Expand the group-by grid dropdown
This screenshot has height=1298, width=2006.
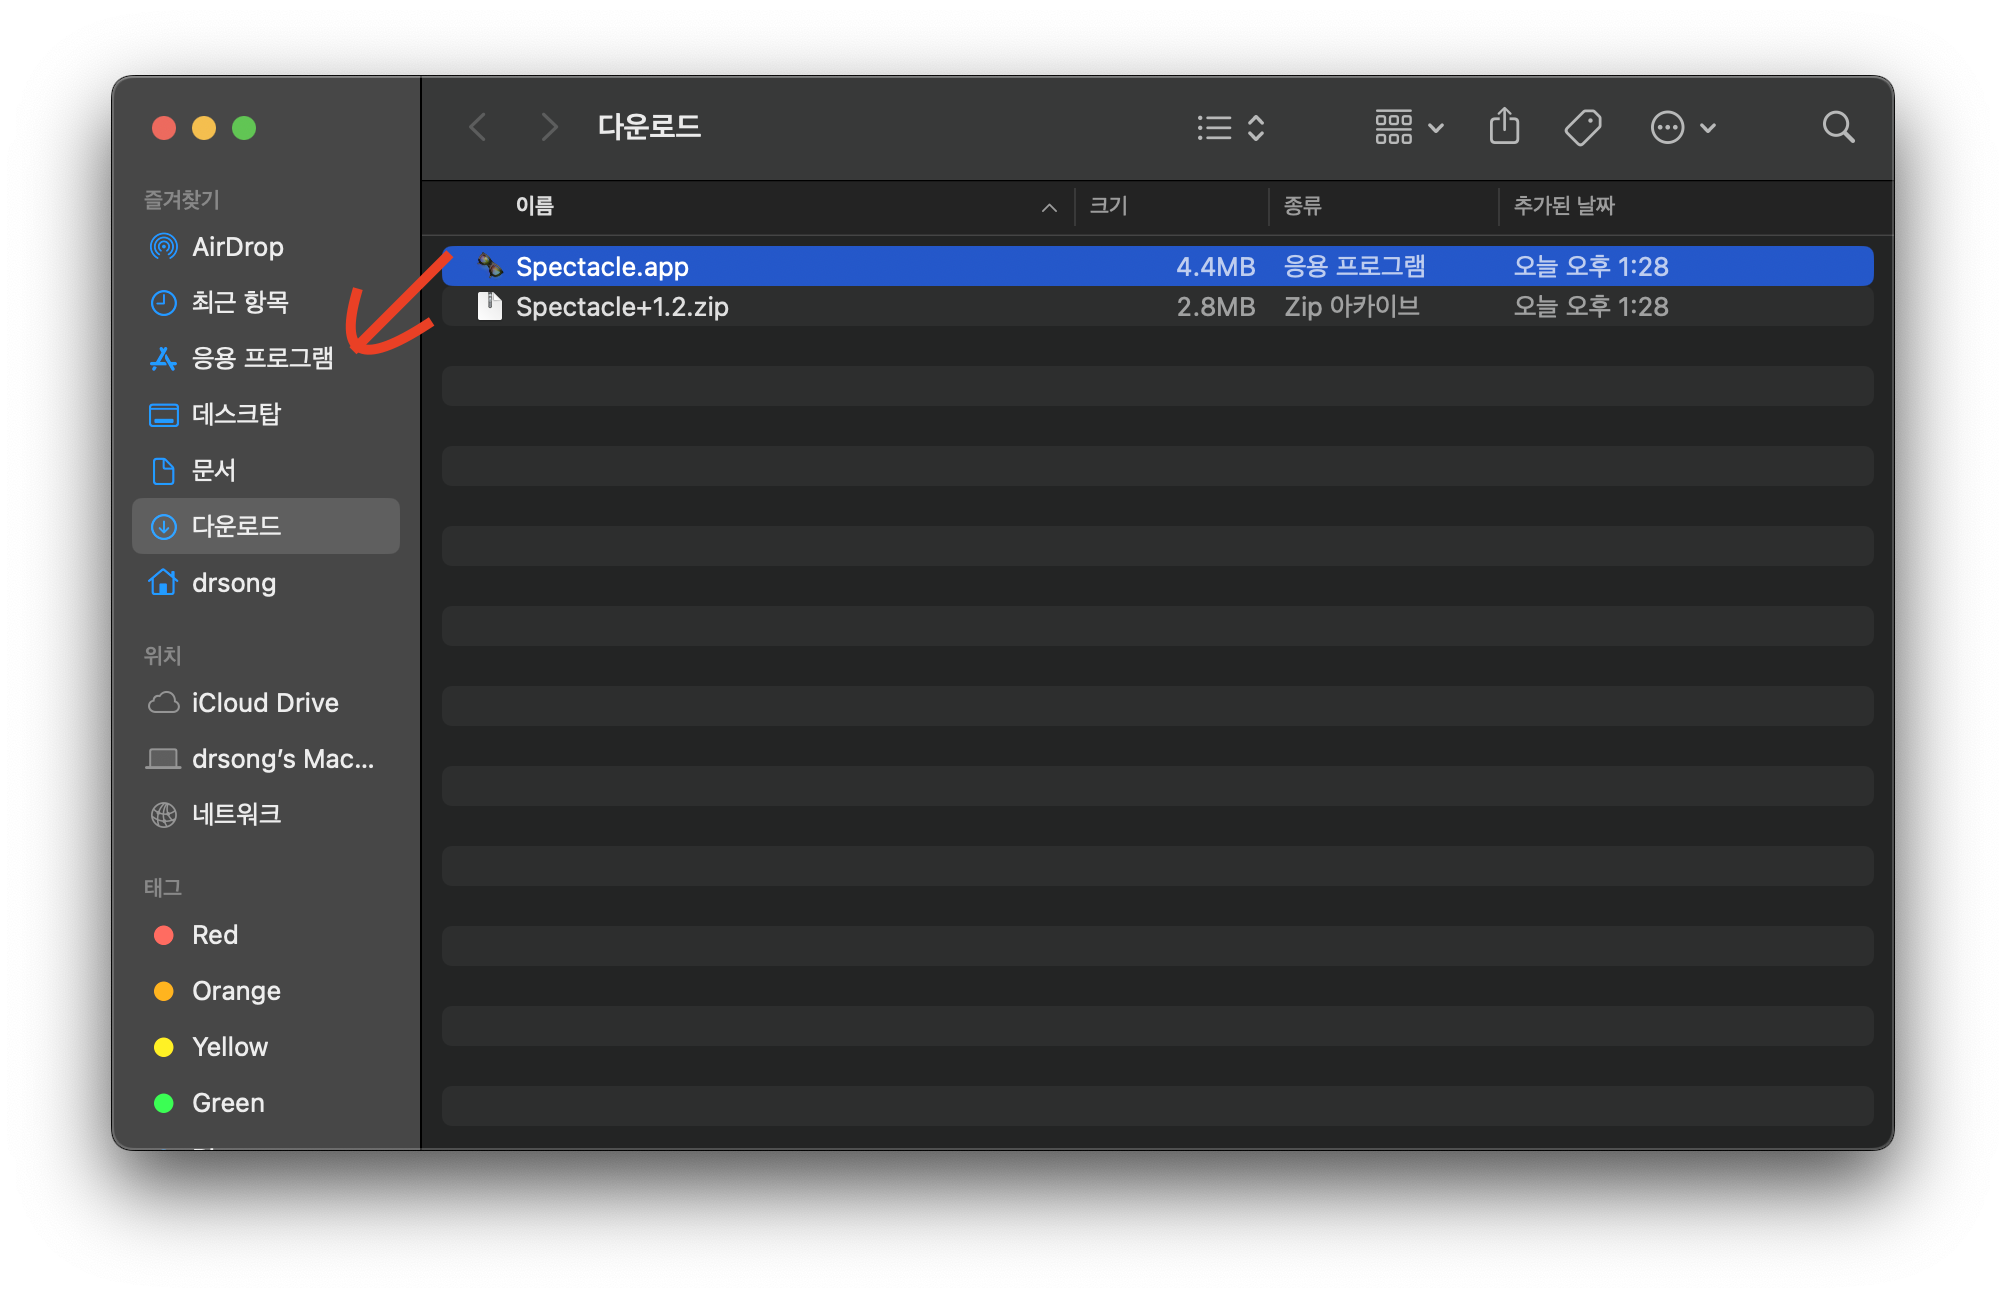click(1408, 127)
